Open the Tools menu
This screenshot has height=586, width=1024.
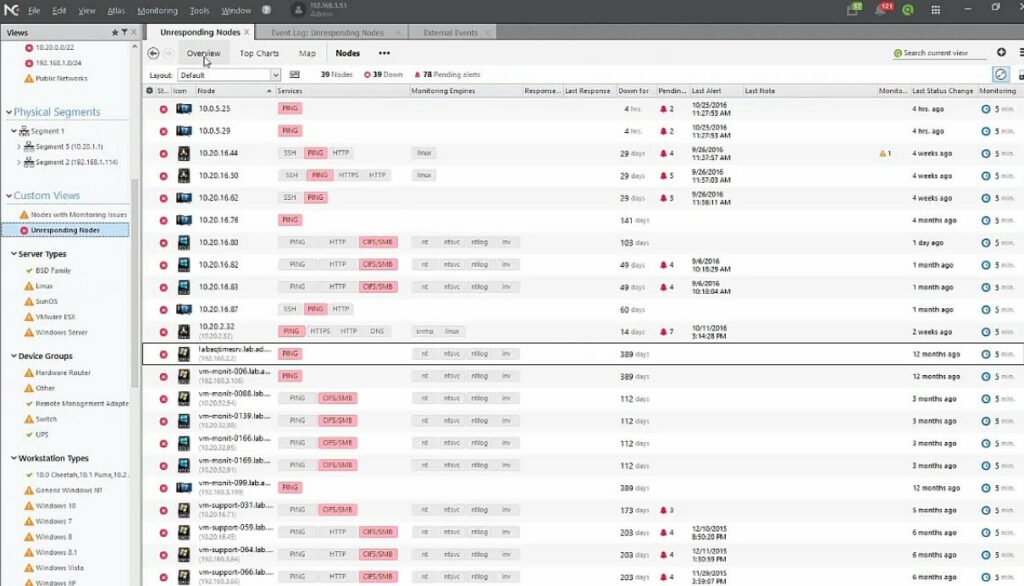199,10
